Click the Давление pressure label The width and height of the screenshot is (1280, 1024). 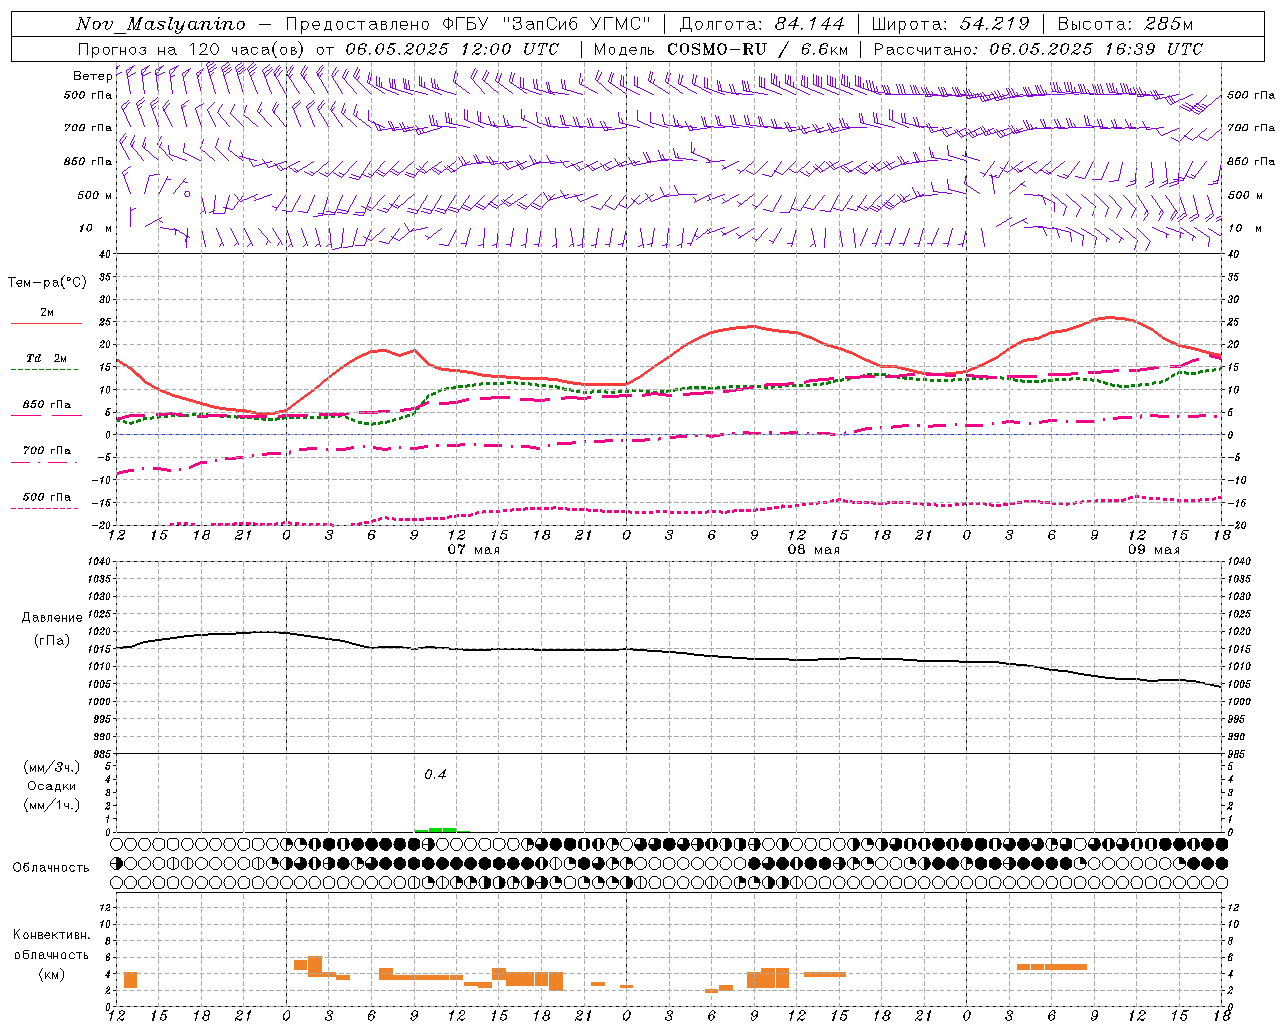click(52, 618)
